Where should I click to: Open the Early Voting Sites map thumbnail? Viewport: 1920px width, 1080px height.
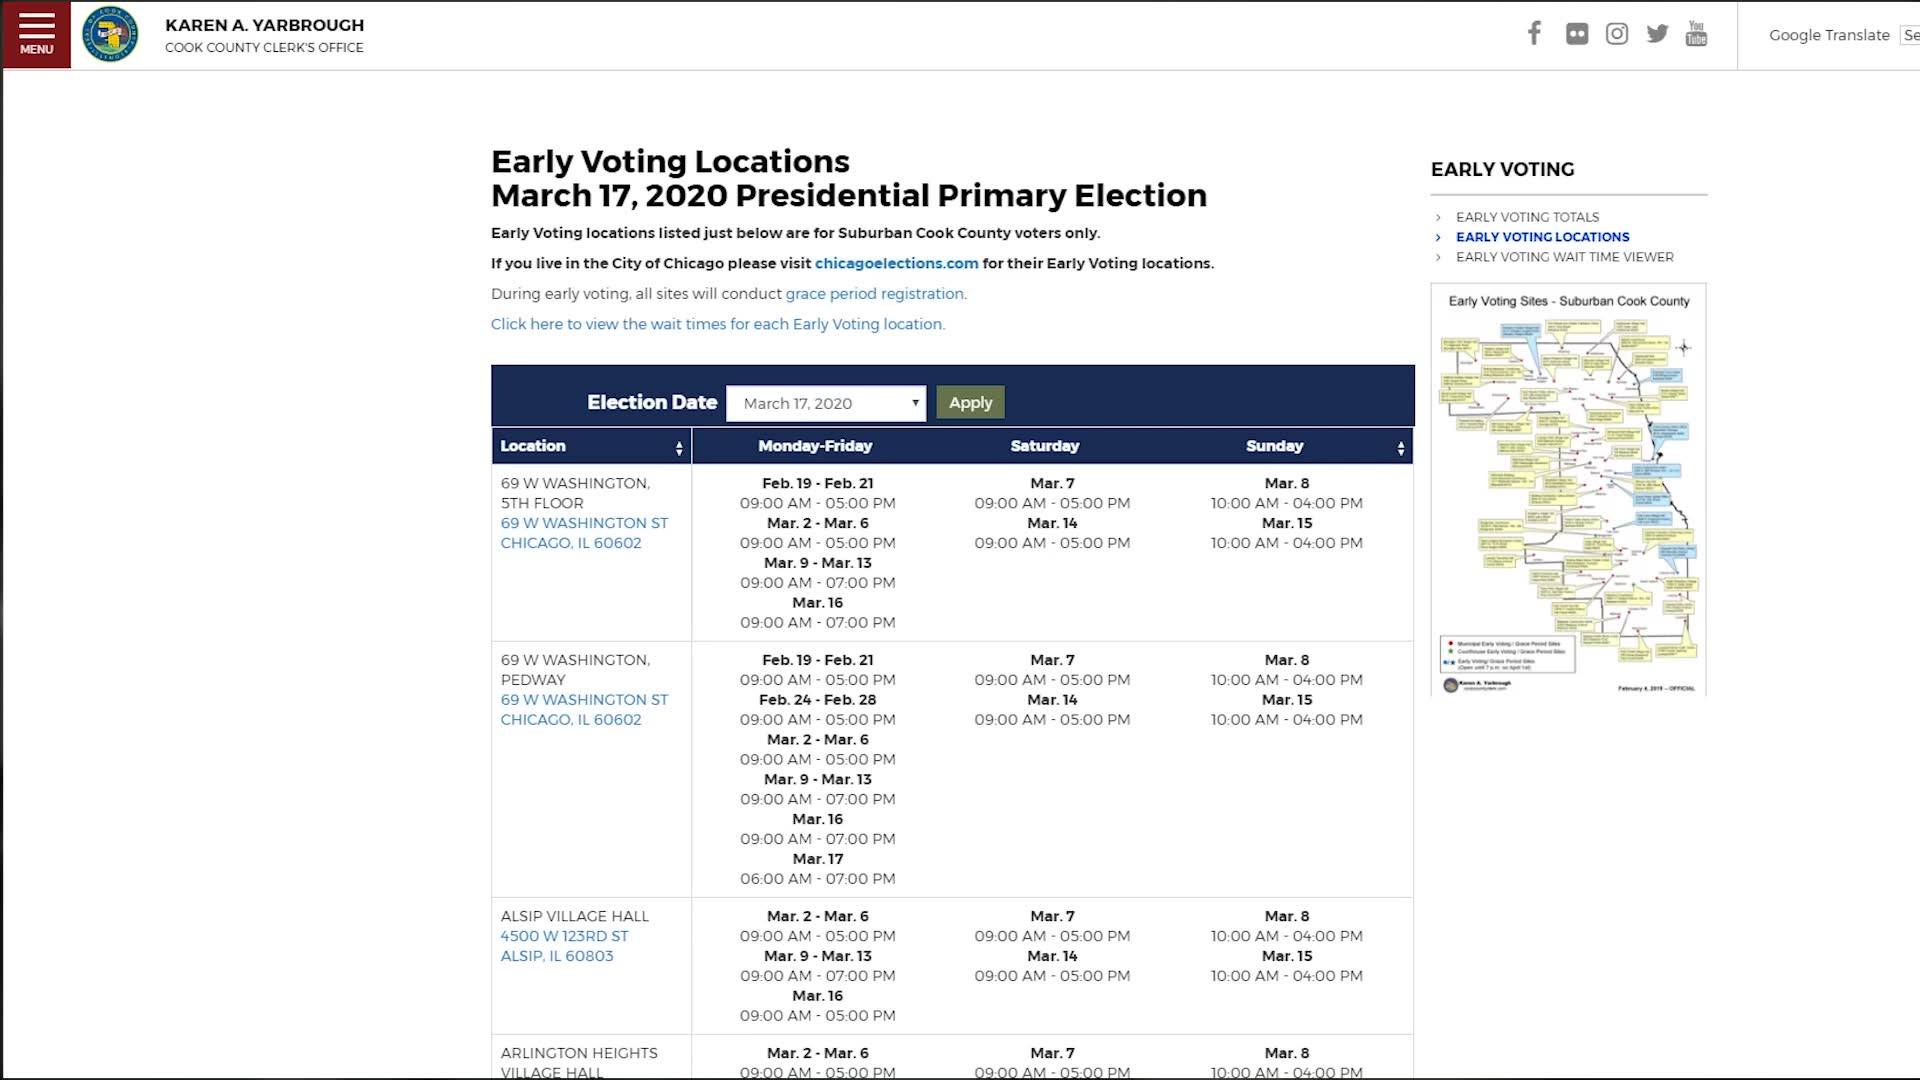coord(1568,490)
